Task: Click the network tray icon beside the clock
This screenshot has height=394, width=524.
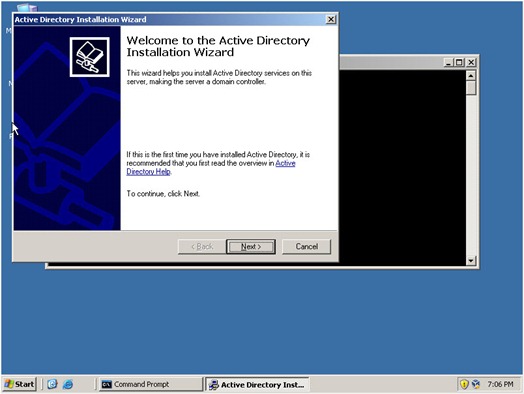Action: (x=476, y=384)
